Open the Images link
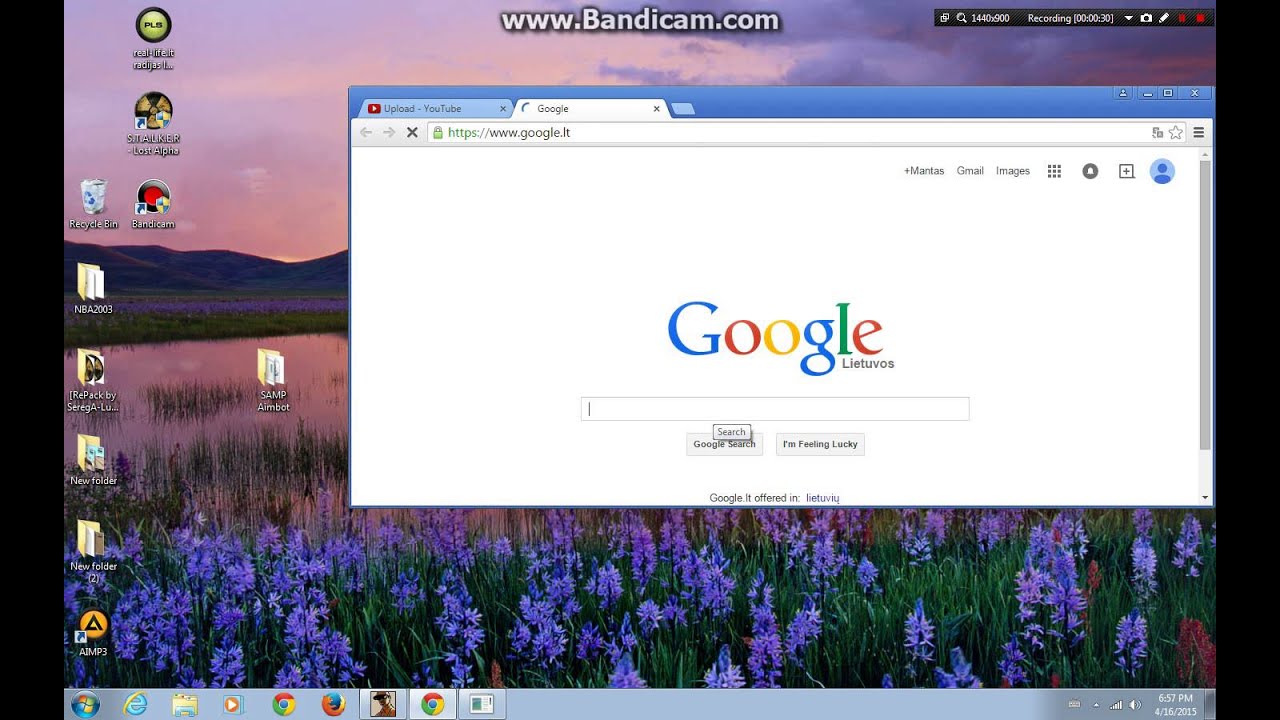The image size is (1280, 720). tap(1013, 171)
